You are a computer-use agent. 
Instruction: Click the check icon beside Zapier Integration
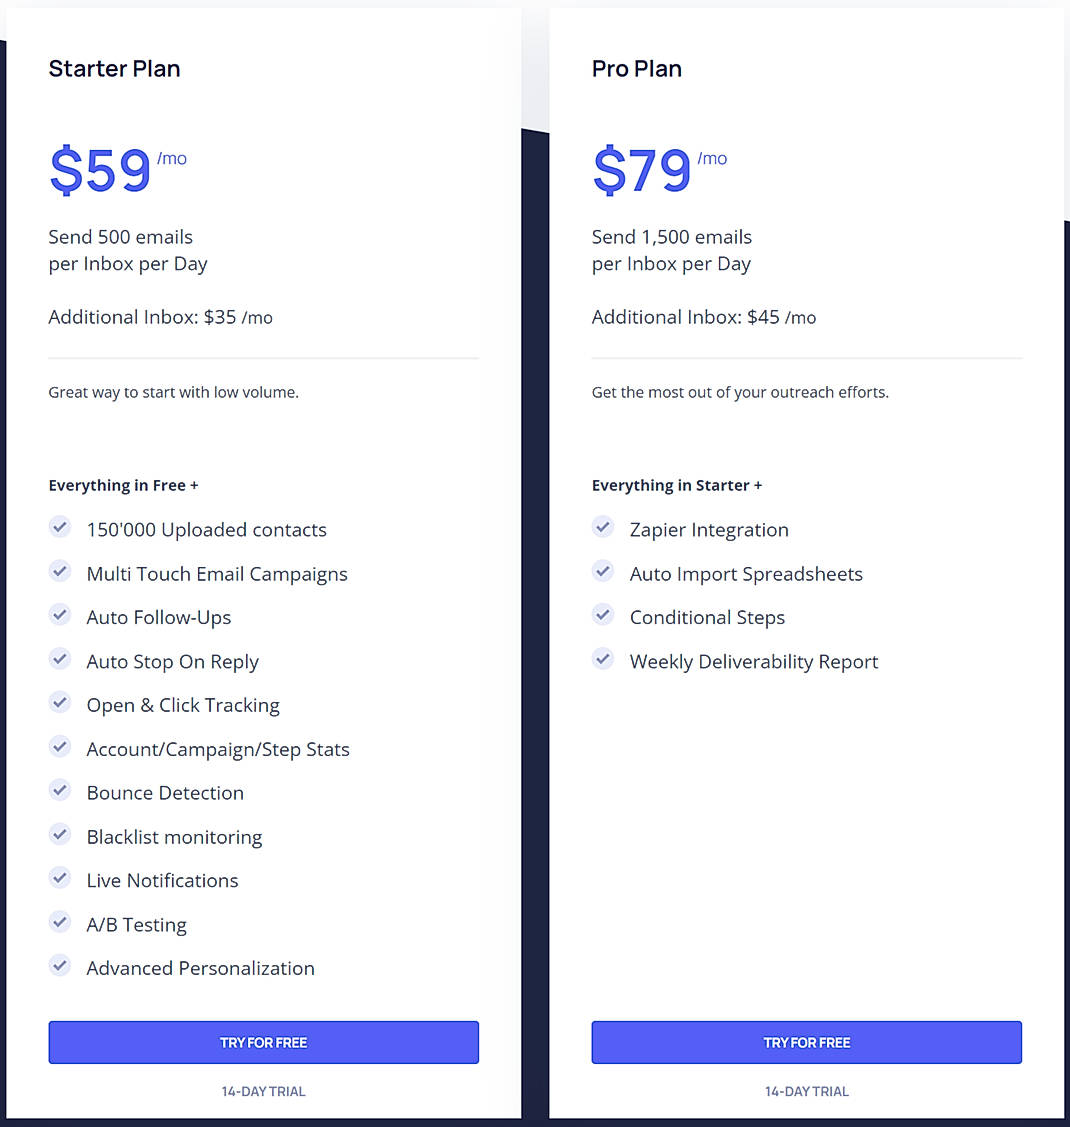603,527
